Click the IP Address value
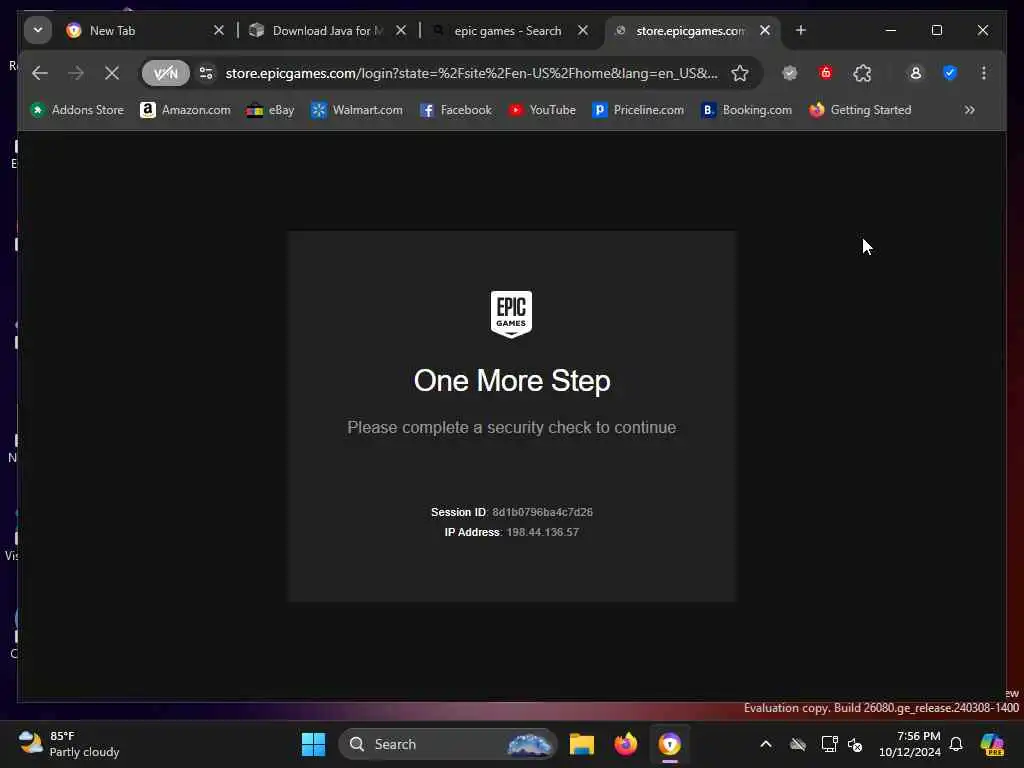Image resolution: width=1024 pixels, height=768 pixels. coord(543,532)
